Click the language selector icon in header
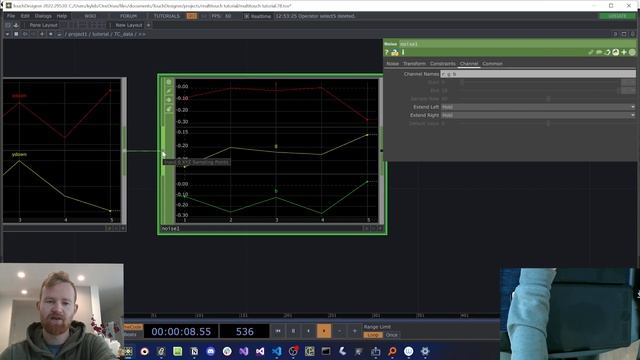Screen dimensions: 640x360 click(616, 52)
